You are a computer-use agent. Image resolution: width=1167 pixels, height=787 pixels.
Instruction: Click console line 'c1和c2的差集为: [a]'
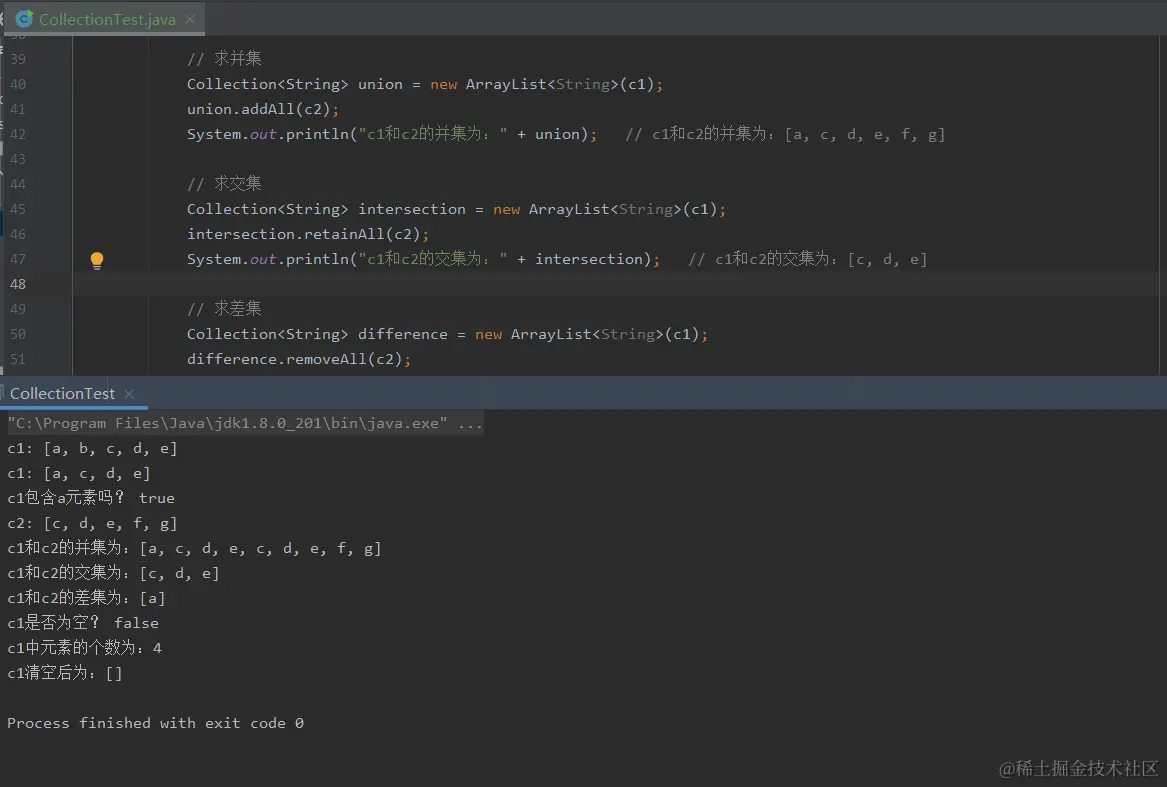click(86, 598)
